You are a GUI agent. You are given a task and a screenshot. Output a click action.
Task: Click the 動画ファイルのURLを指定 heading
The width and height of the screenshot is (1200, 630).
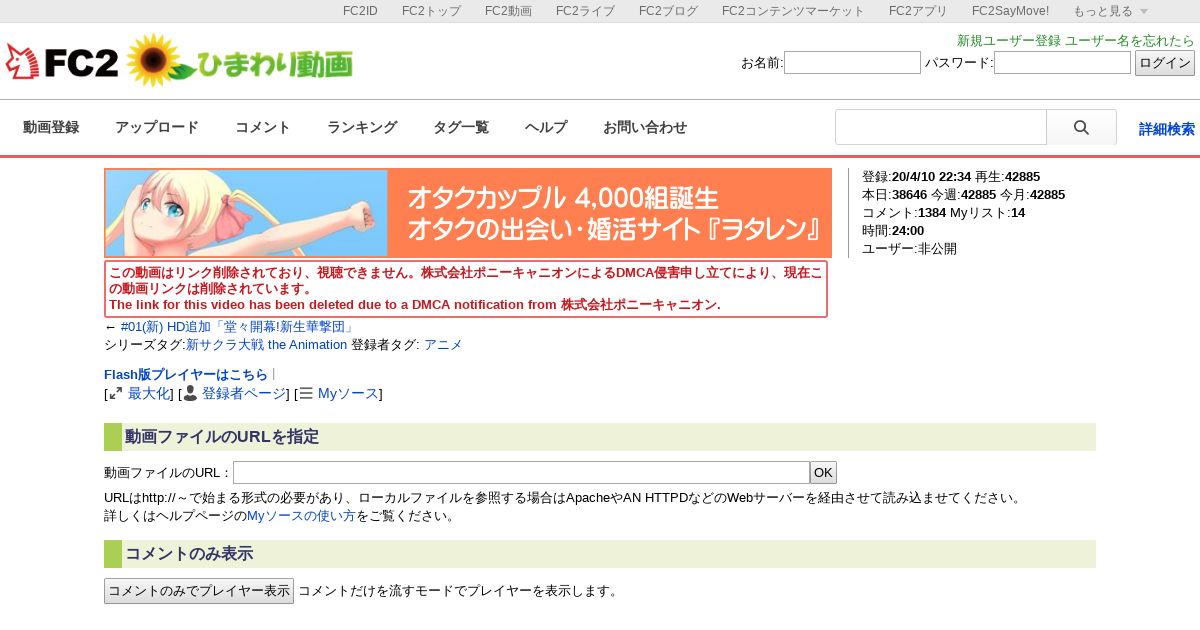600,437
